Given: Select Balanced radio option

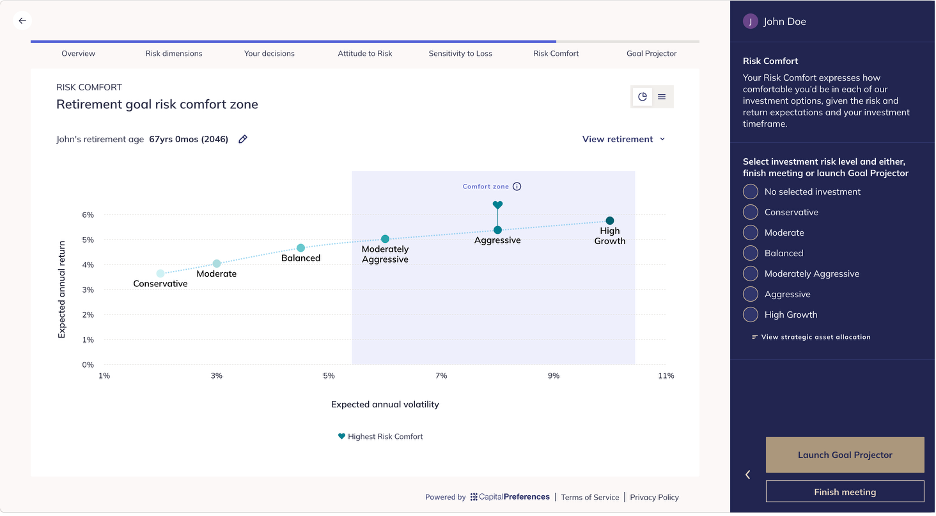Looking at the screenshot, I should pos(750,253).
